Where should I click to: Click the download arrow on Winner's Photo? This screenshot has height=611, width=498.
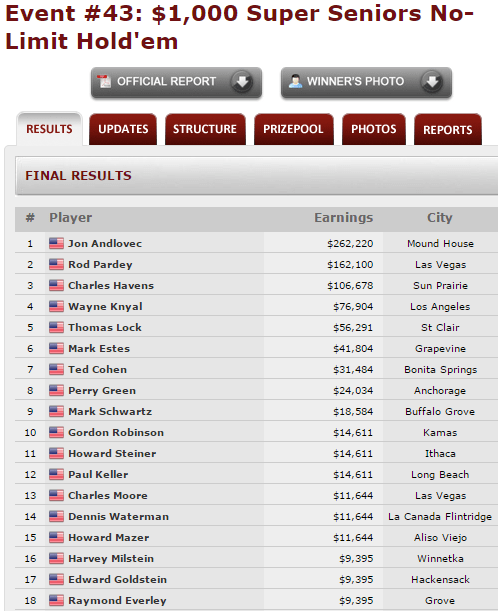[432, 81]
